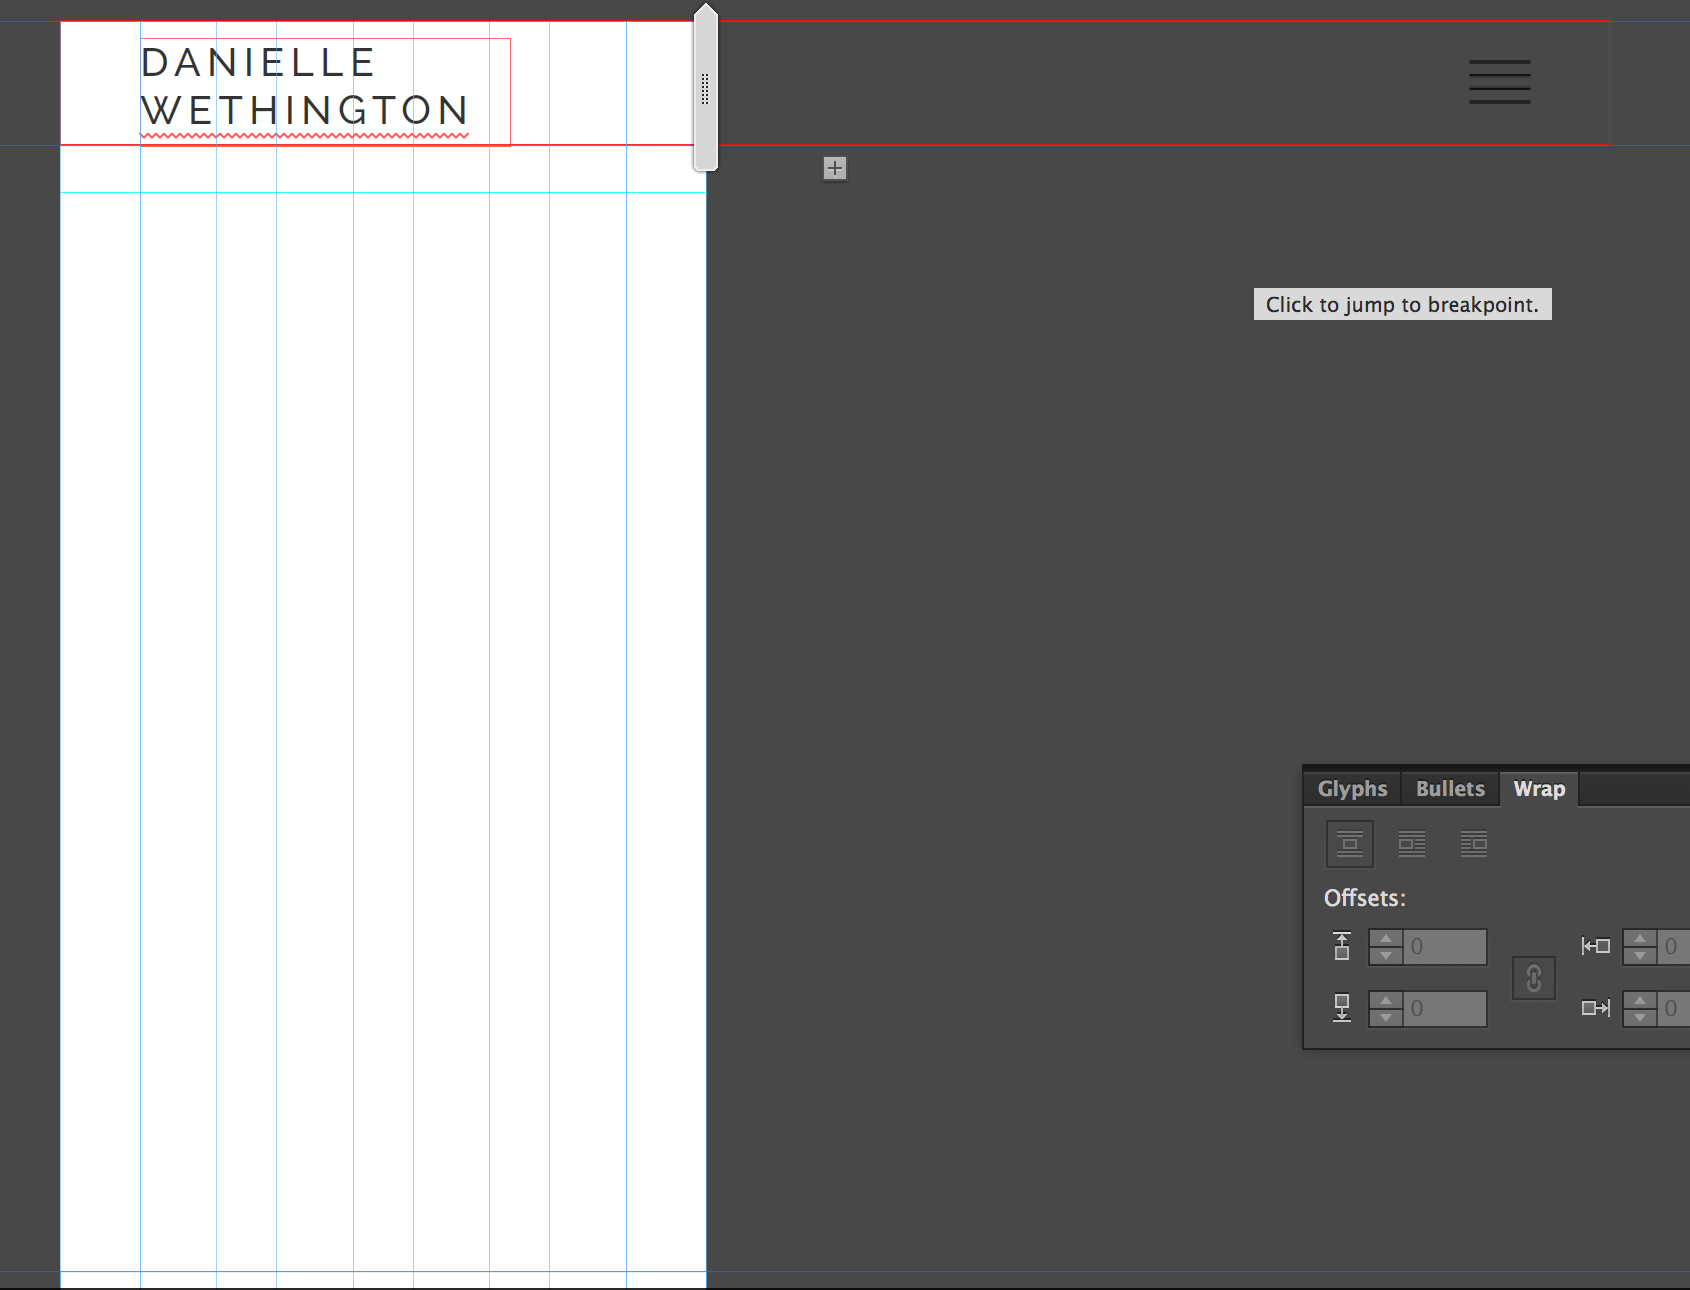Viewport: 1690px width, 1290px height.
Task: Click the left offset icon
Action: (1595, 946)
